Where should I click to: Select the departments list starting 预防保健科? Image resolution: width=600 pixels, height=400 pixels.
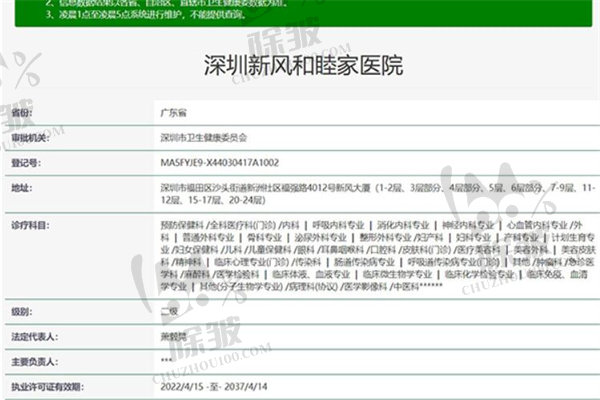[378, 256]
